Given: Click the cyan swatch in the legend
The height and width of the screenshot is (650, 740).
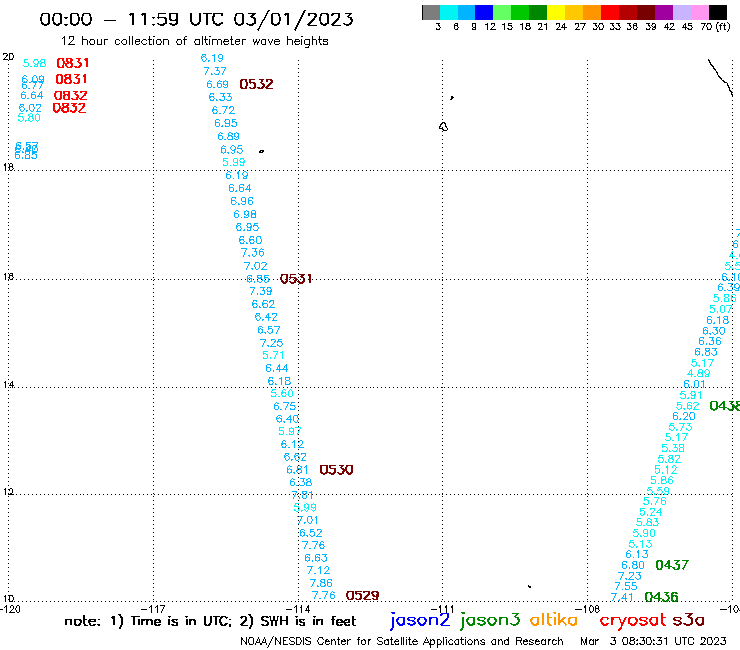Looking at the screenshot, I should (x=449, y=12).
